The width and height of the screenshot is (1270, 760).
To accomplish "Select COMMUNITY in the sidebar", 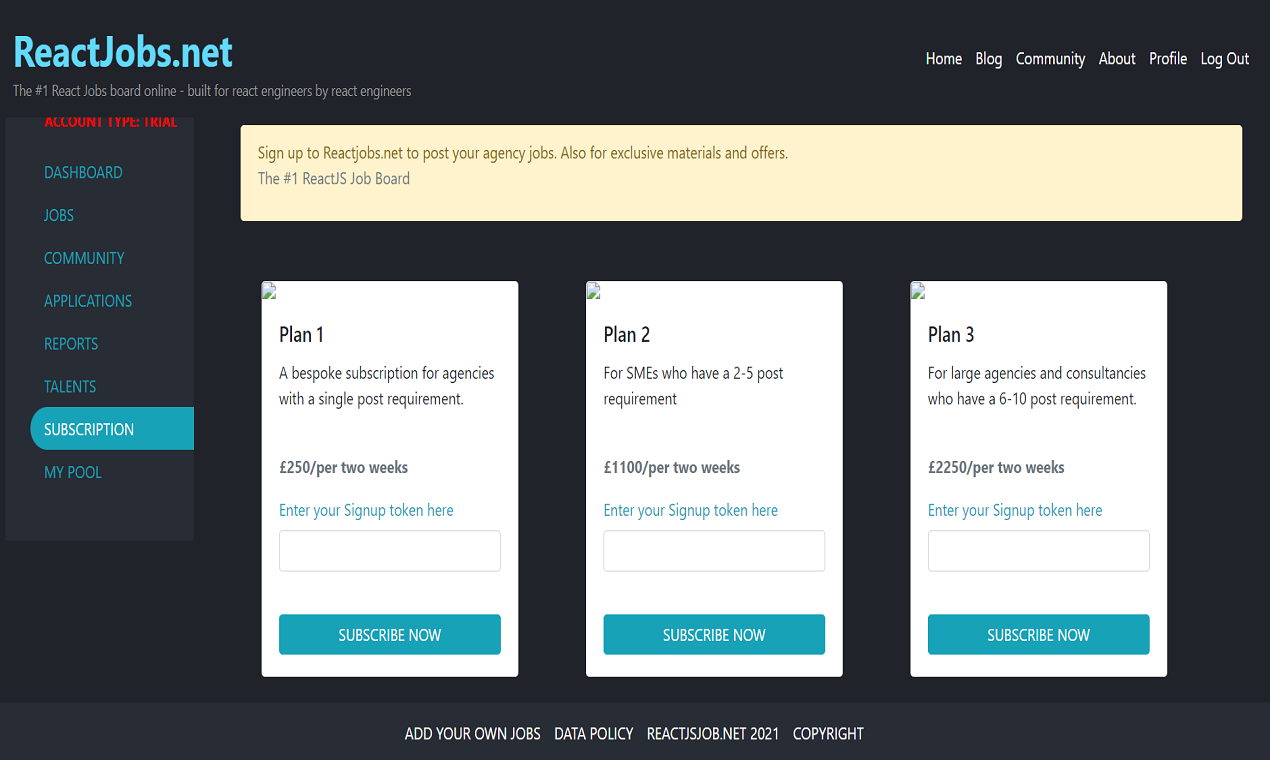I will click(x=84, y=259).
